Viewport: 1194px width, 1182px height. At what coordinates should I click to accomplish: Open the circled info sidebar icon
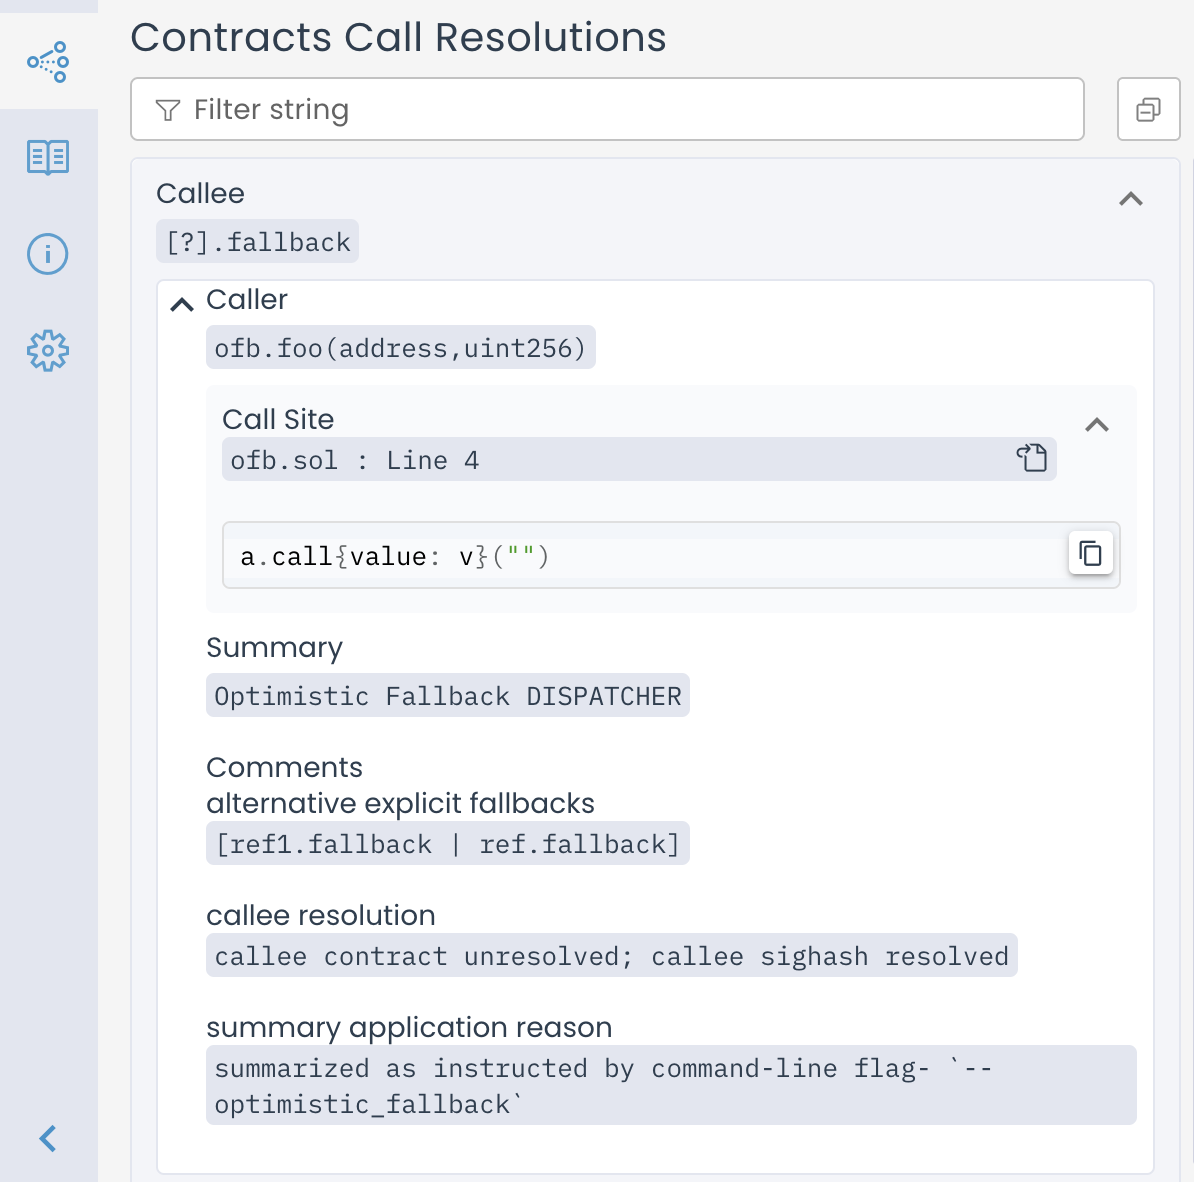48,254
